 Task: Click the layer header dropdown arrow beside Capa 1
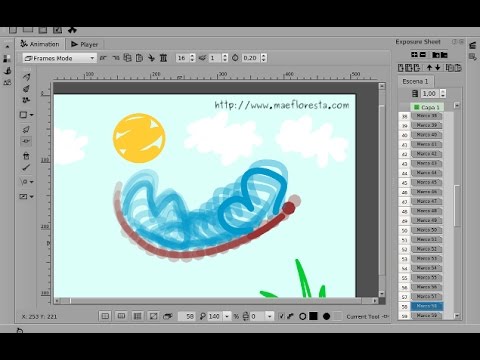(457, 105)
